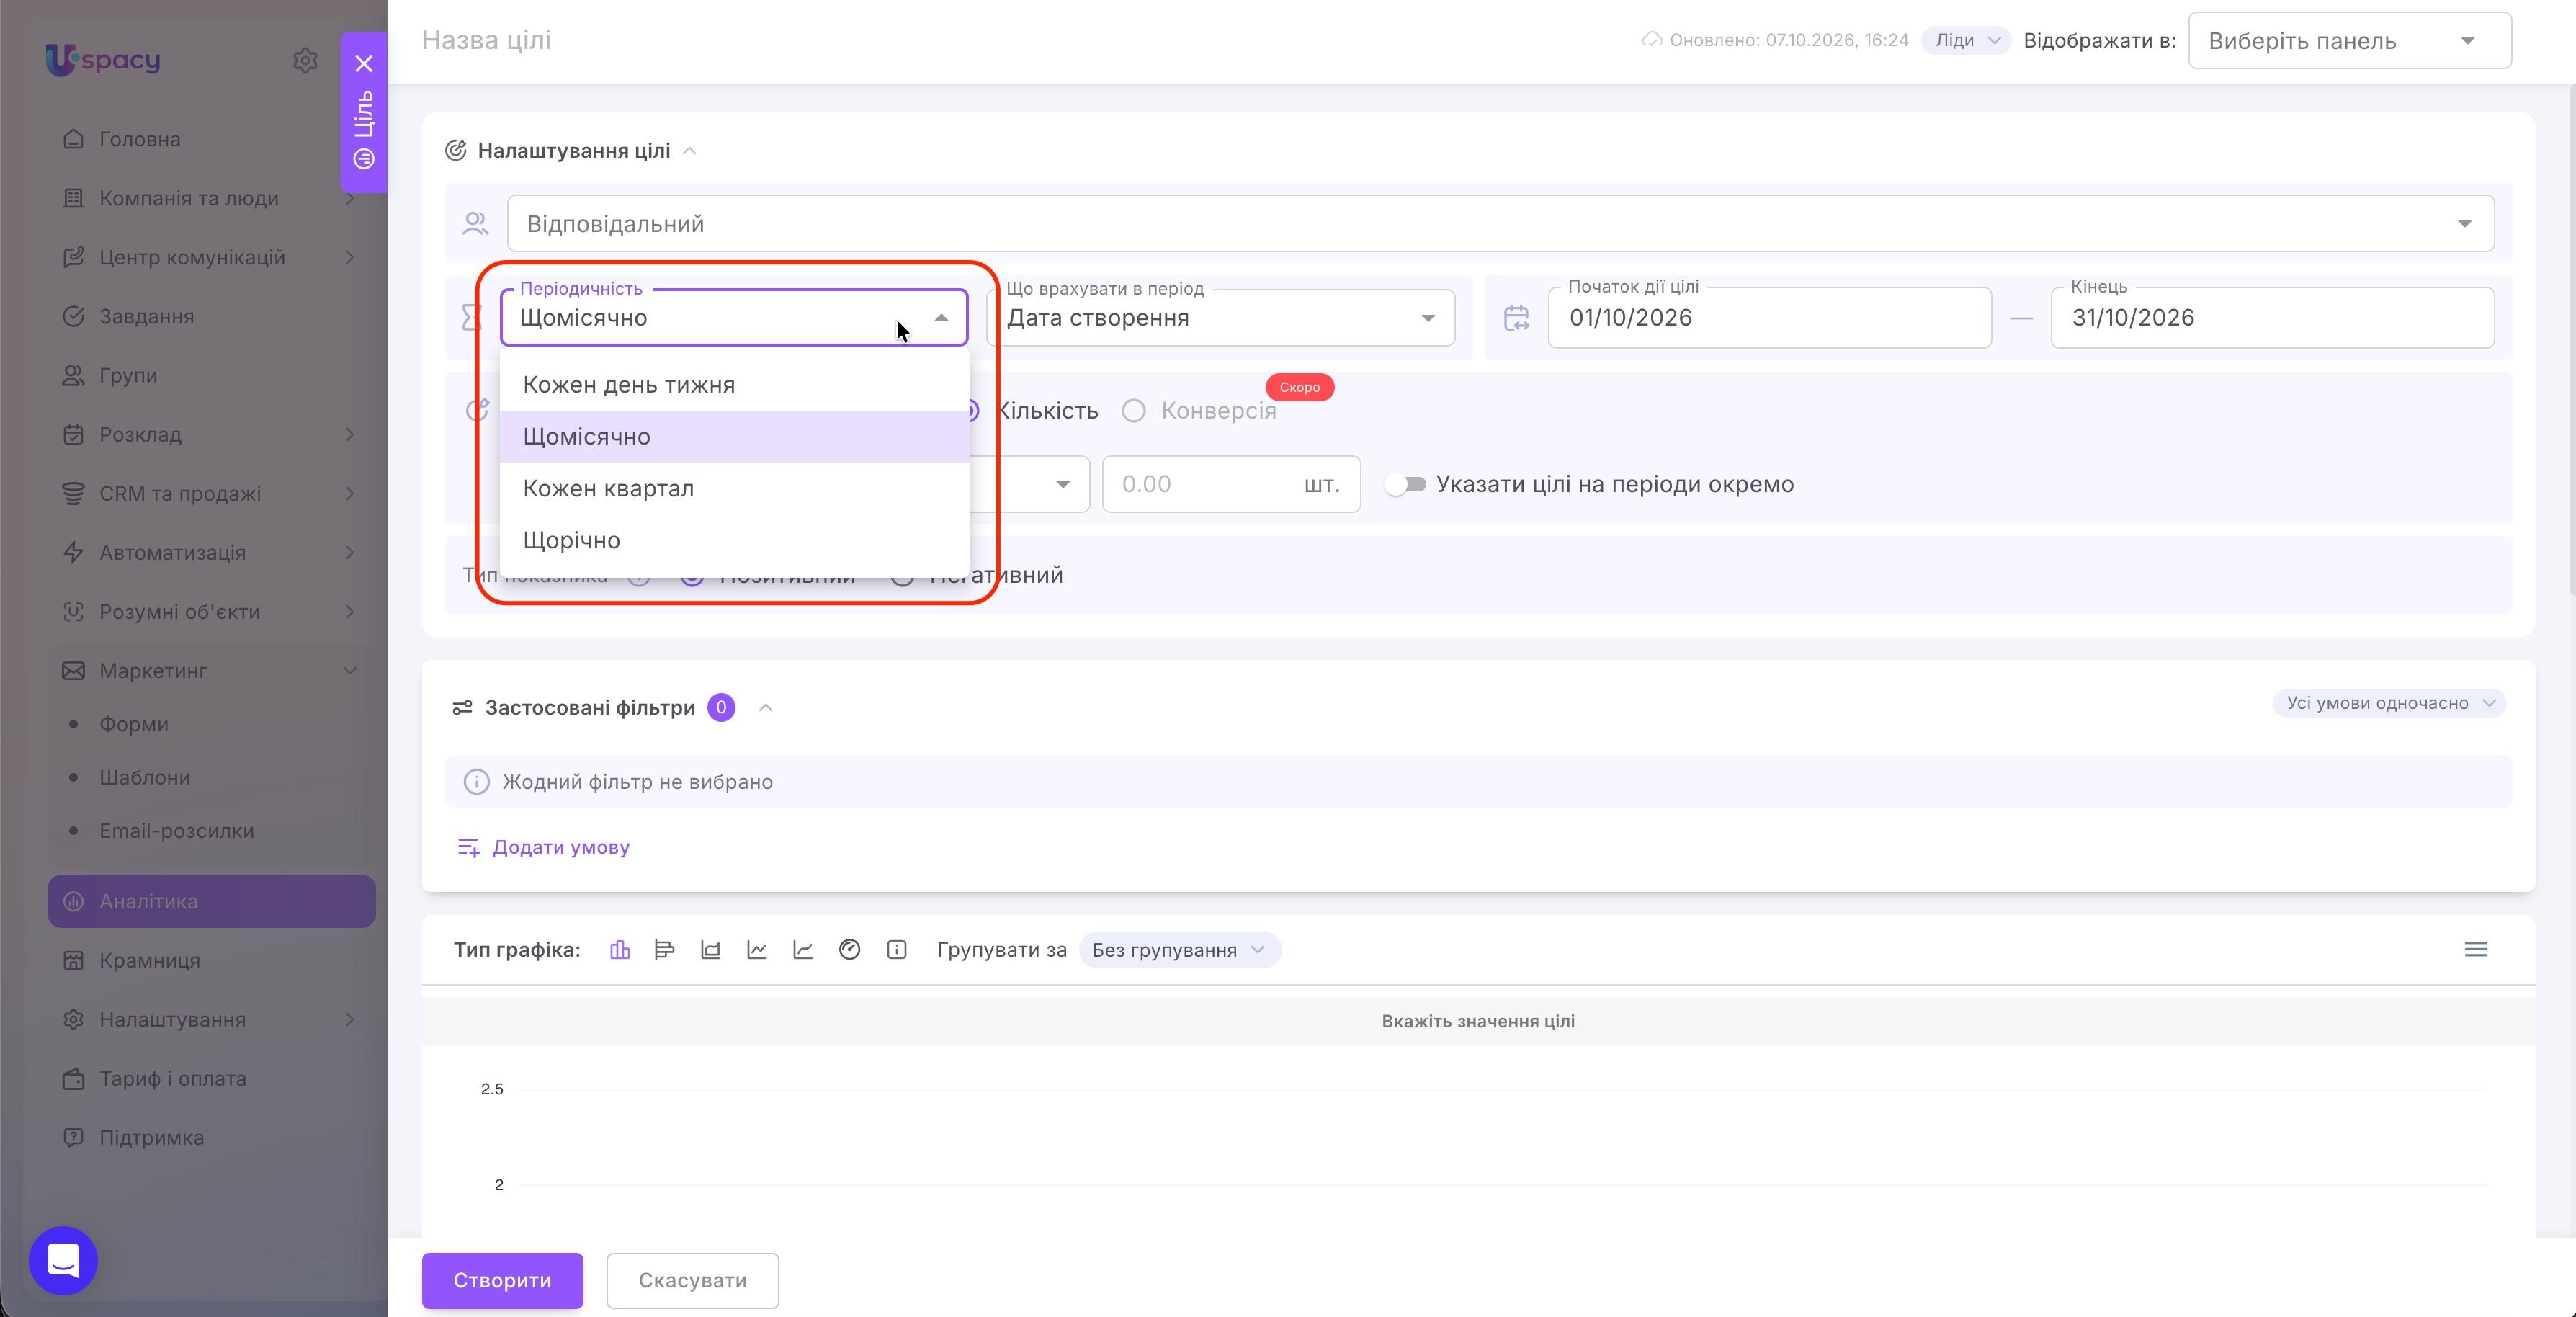Open the chart hamburger menu icon

click(2475, 950)
